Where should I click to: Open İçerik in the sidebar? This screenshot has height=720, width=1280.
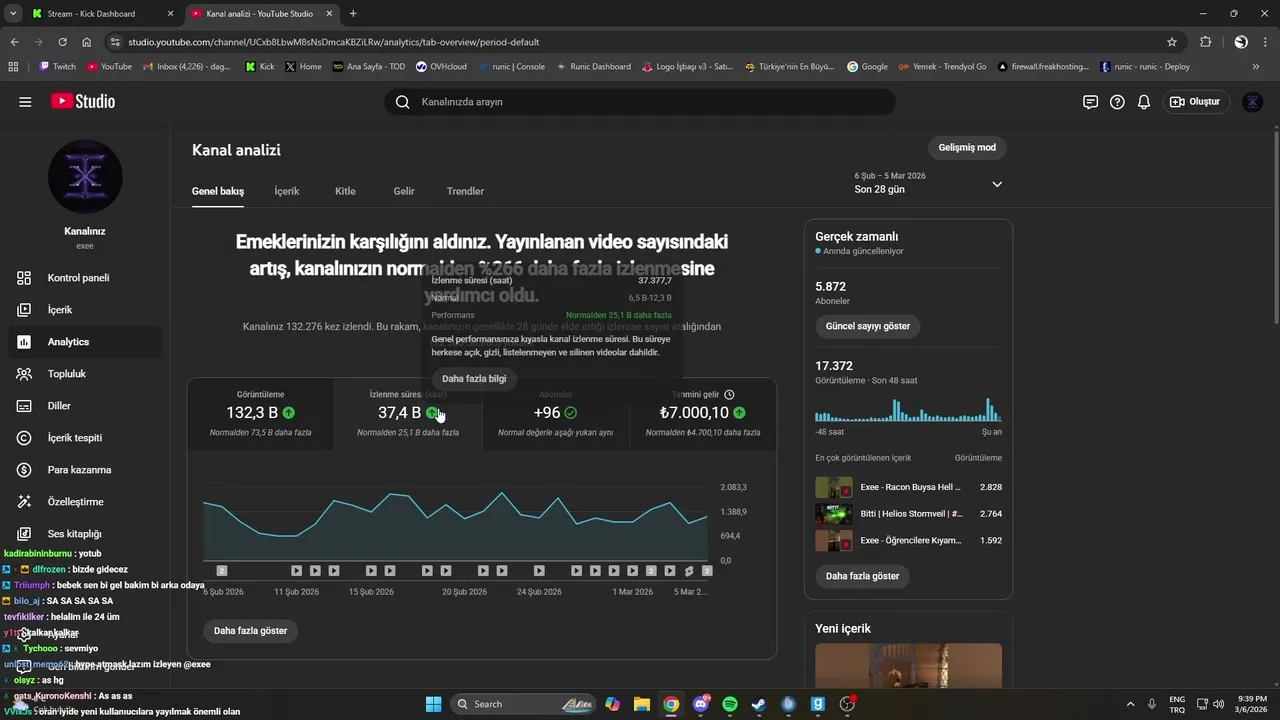[x=85, y=310]
